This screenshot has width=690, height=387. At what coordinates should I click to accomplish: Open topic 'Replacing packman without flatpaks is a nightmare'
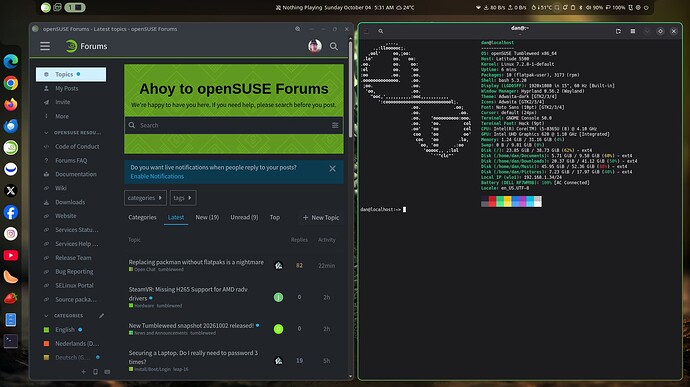[196, 262]
